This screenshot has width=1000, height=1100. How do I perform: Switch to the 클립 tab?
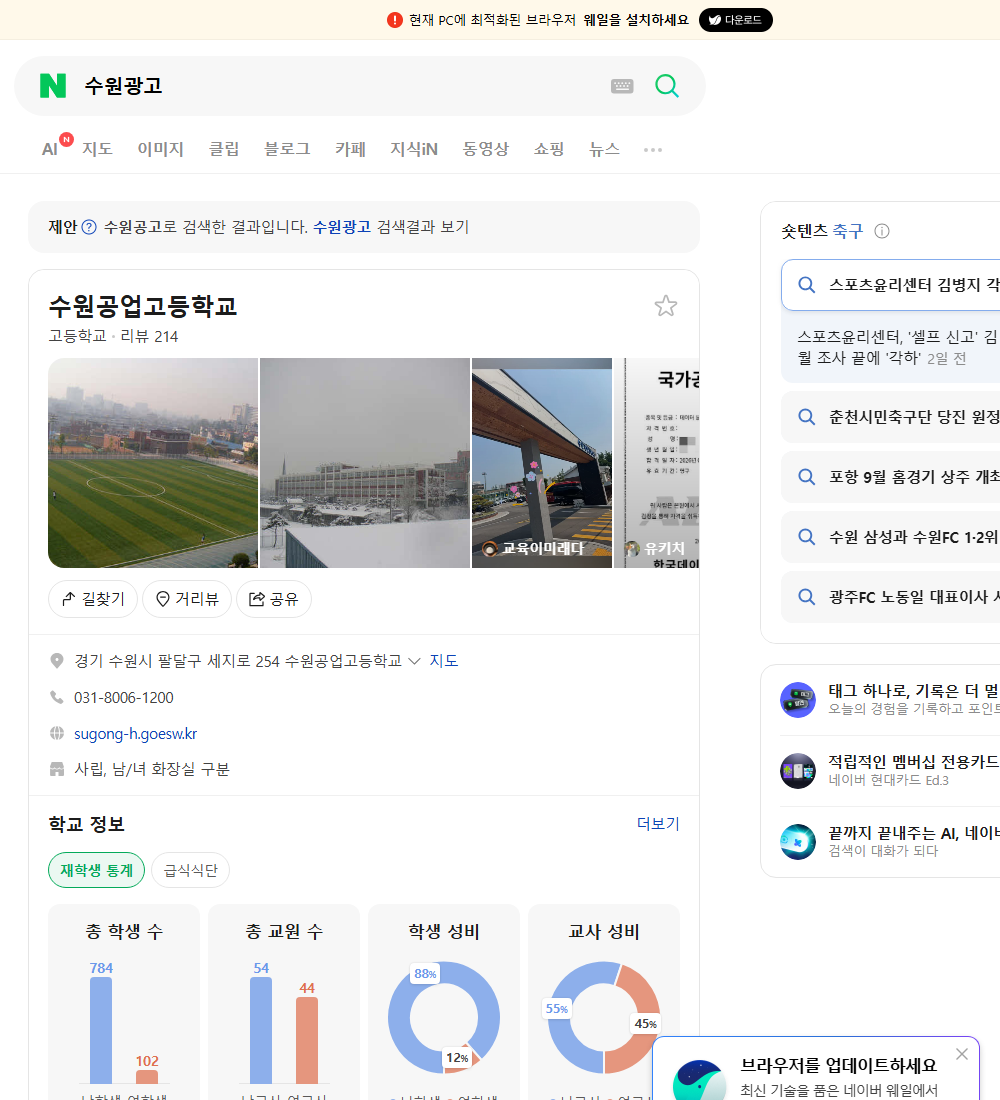coord(224,149)
